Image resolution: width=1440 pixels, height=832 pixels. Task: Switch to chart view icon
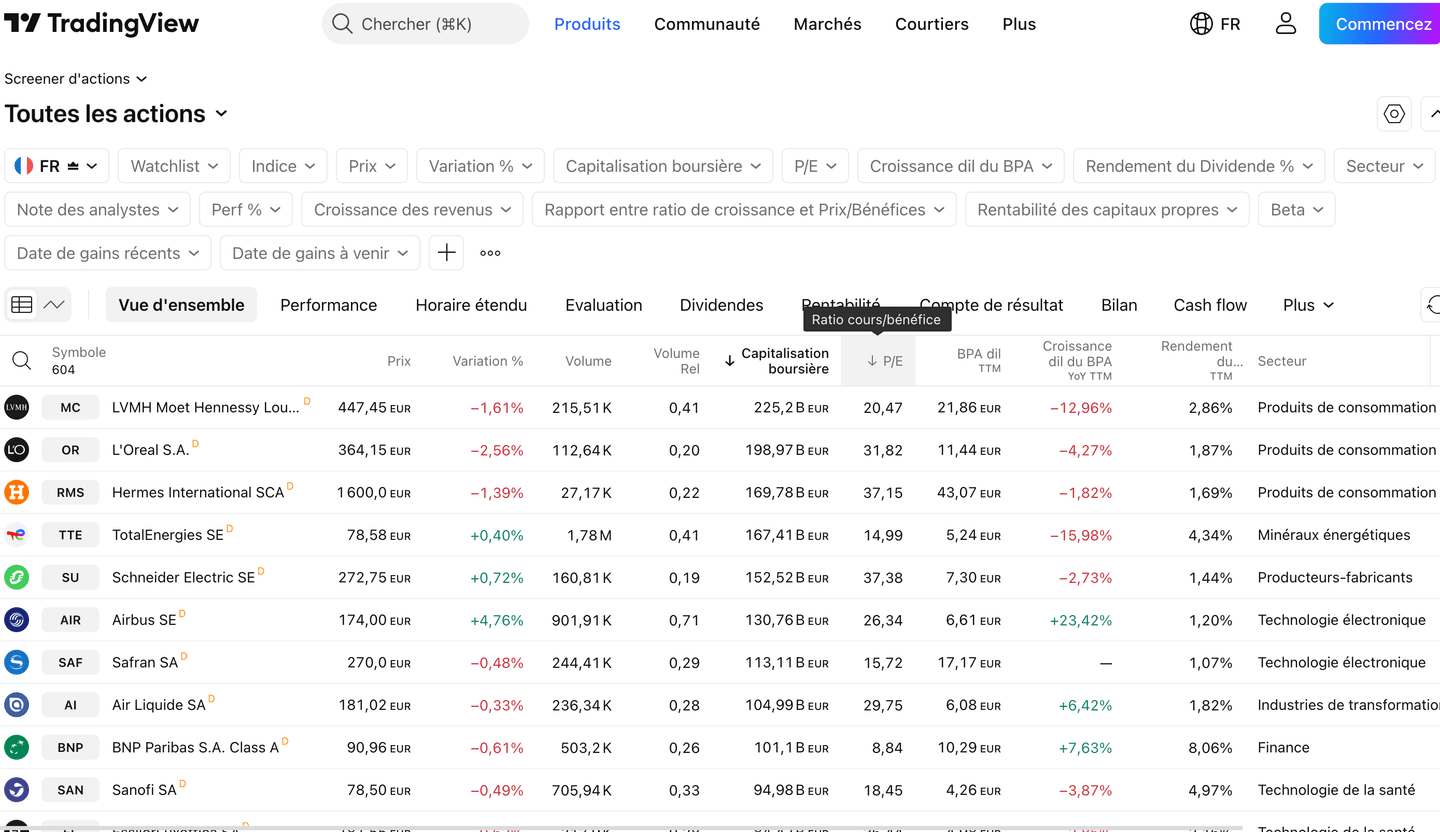tap(54, 305)
